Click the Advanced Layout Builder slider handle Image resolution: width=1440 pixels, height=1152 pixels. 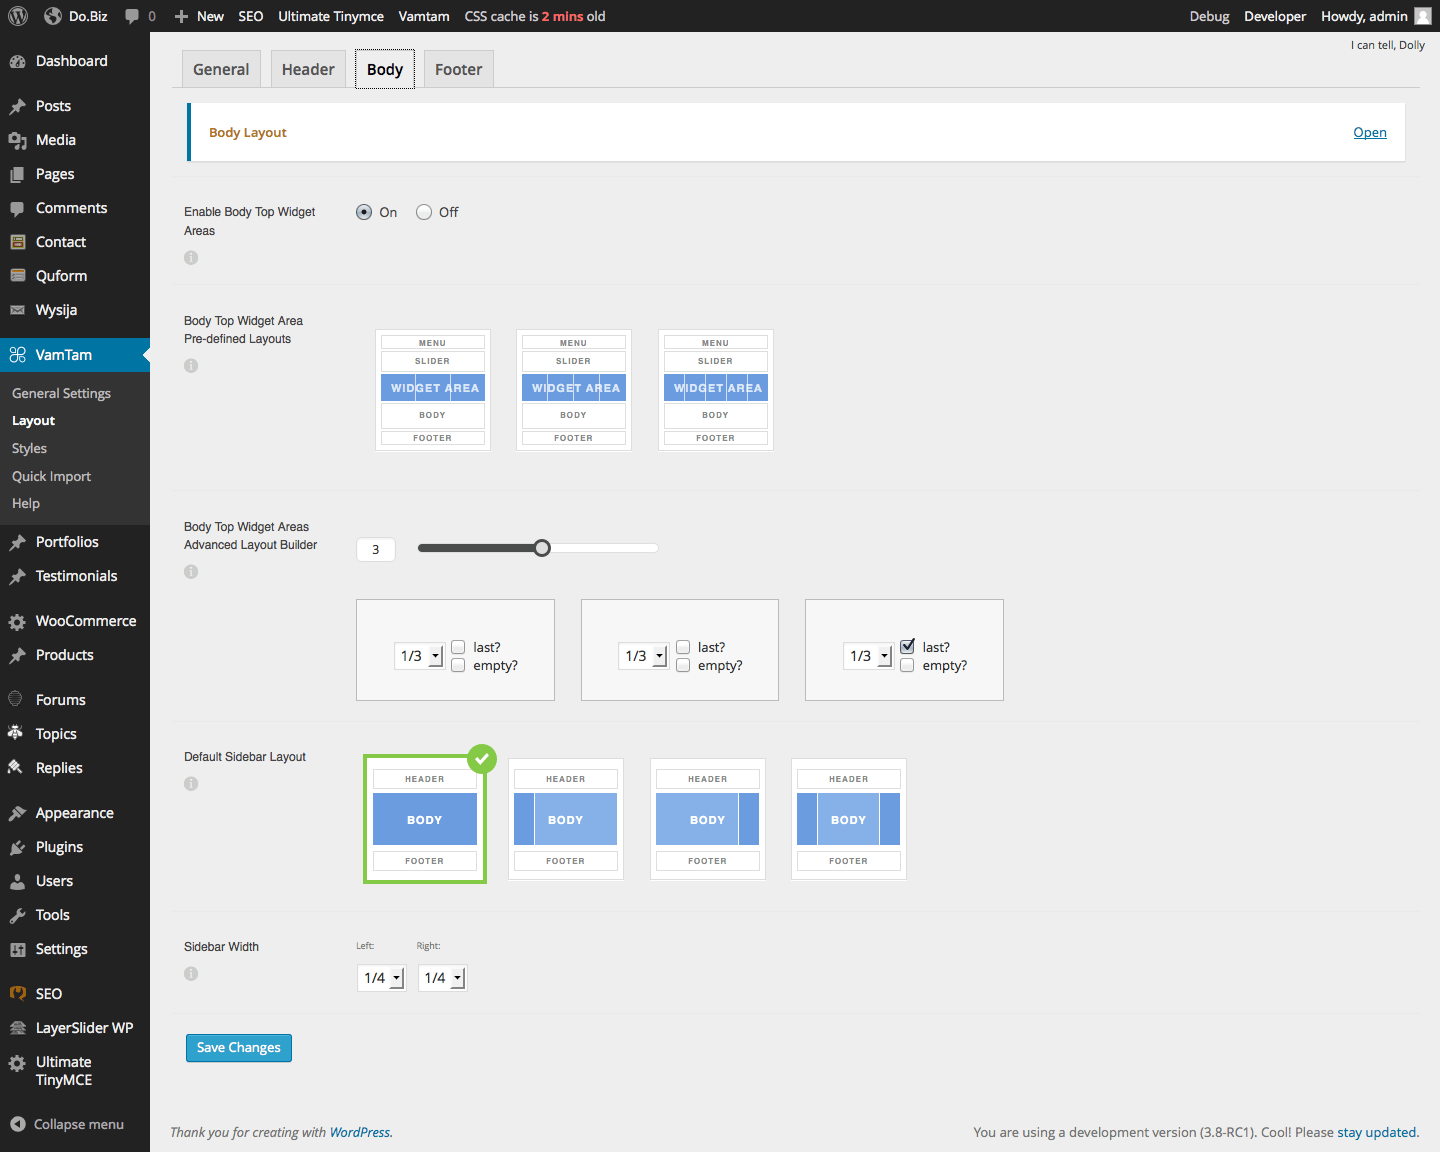pyautogui.click(x=542, y=548)
